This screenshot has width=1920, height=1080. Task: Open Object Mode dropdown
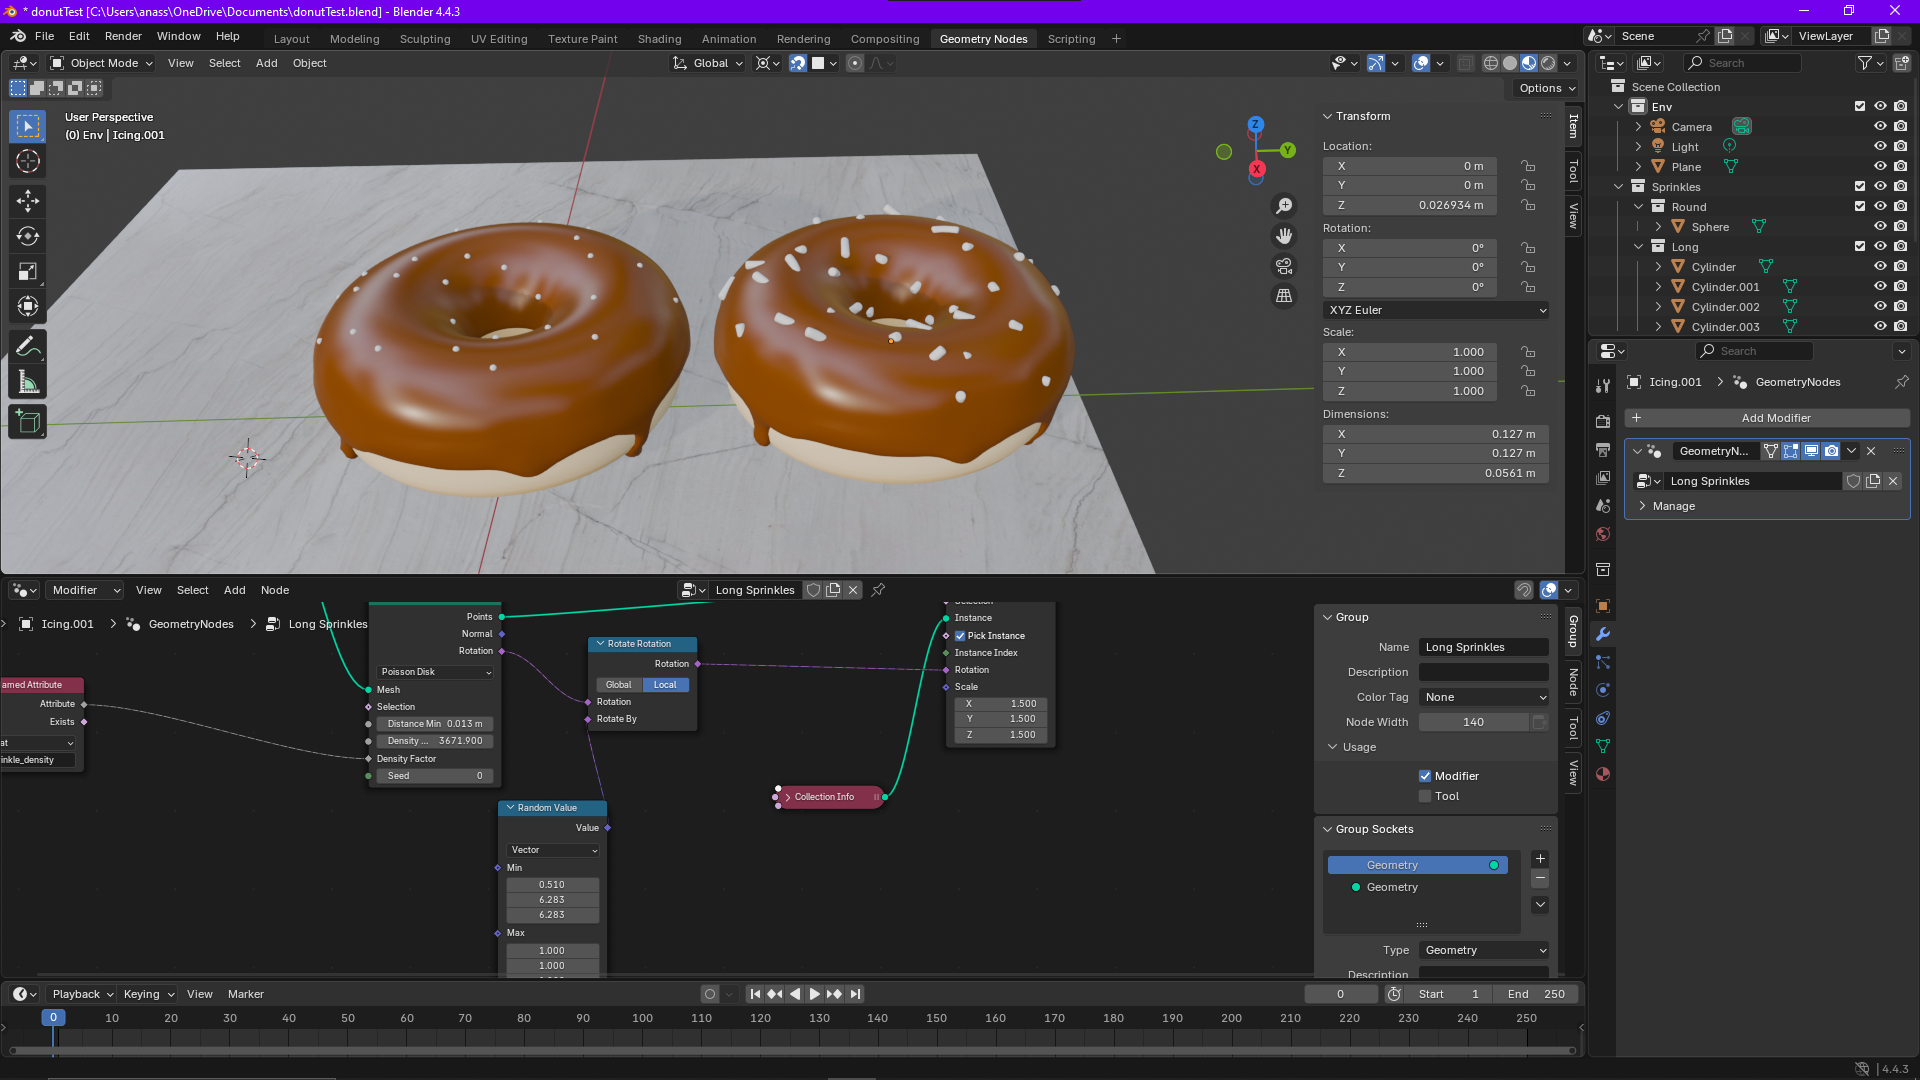coord(101,63)
